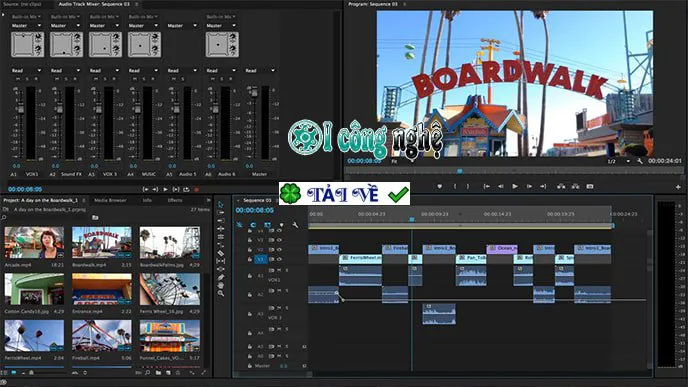Screen dimensions: 688x387
Task: Open the project panel folder icon
Action: pyautogui.click(x=95, y=217)
